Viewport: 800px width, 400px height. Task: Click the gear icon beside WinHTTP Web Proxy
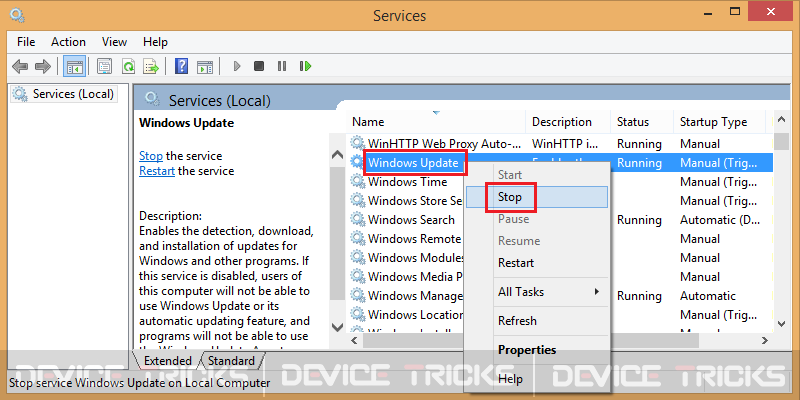(358, 143)
